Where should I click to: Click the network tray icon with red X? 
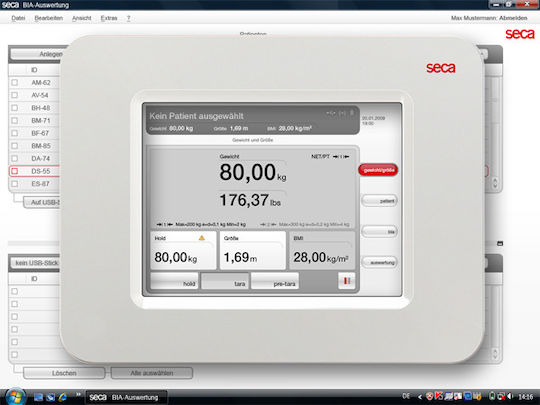click(x=502, y=396)
